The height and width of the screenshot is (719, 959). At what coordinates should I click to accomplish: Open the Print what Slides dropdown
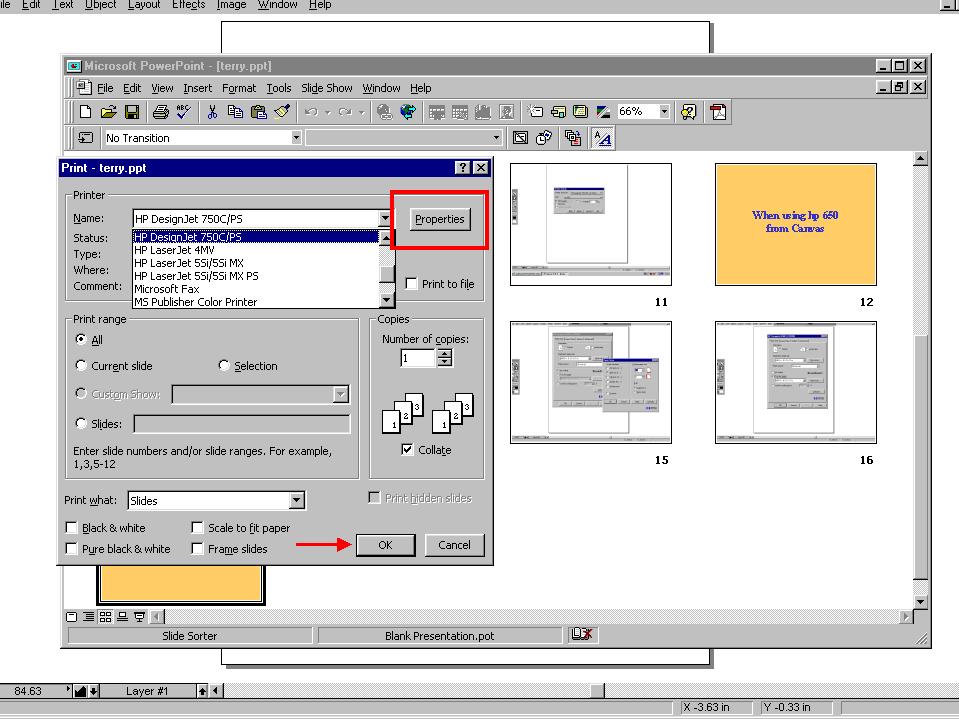point(297,501)
